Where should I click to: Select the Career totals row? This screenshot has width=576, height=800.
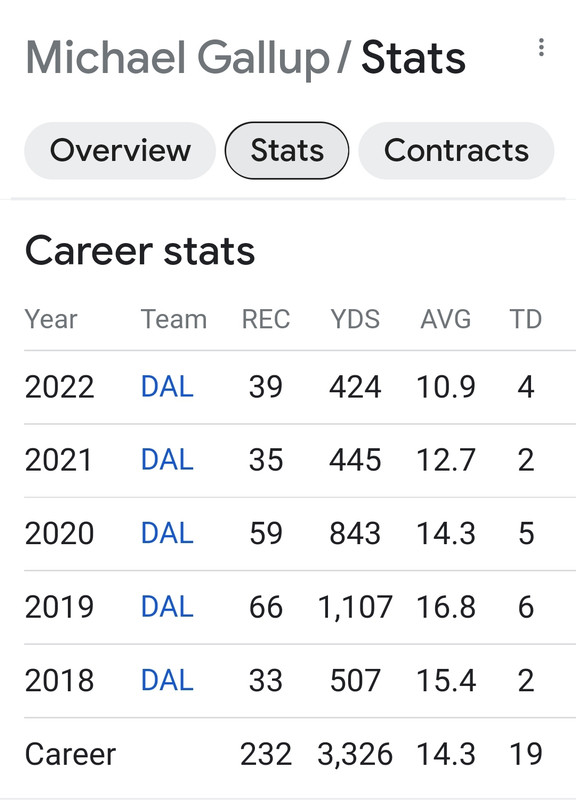coord(300,754)
